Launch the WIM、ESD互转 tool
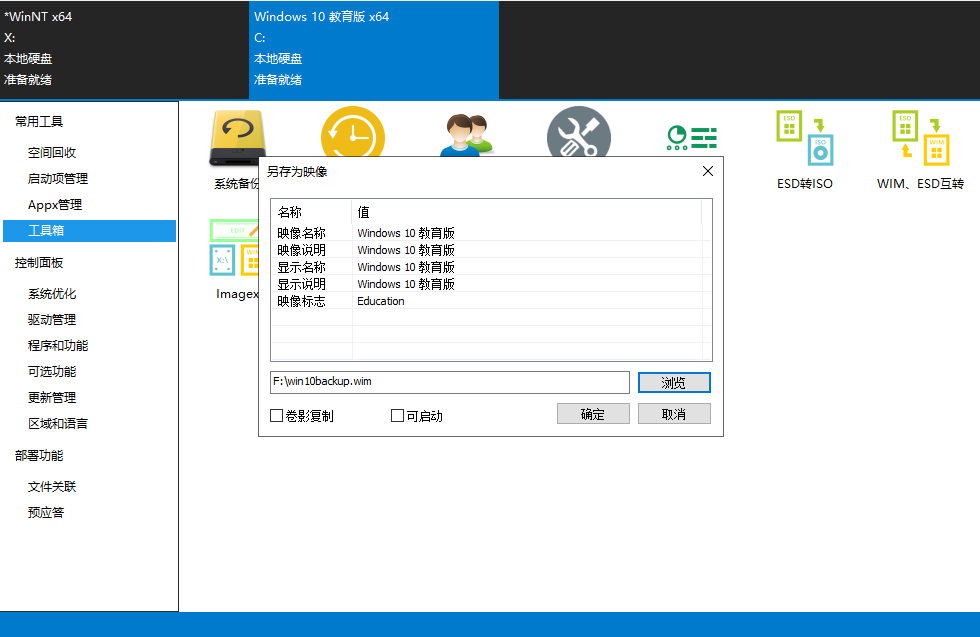The width and height of the screenshot is (980, 637). [921, 150]
